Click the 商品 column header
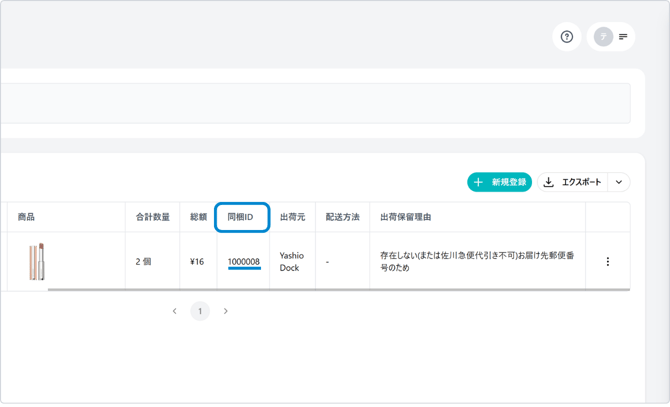The width and height of the screenshot is (670, 407). (26, 217)
